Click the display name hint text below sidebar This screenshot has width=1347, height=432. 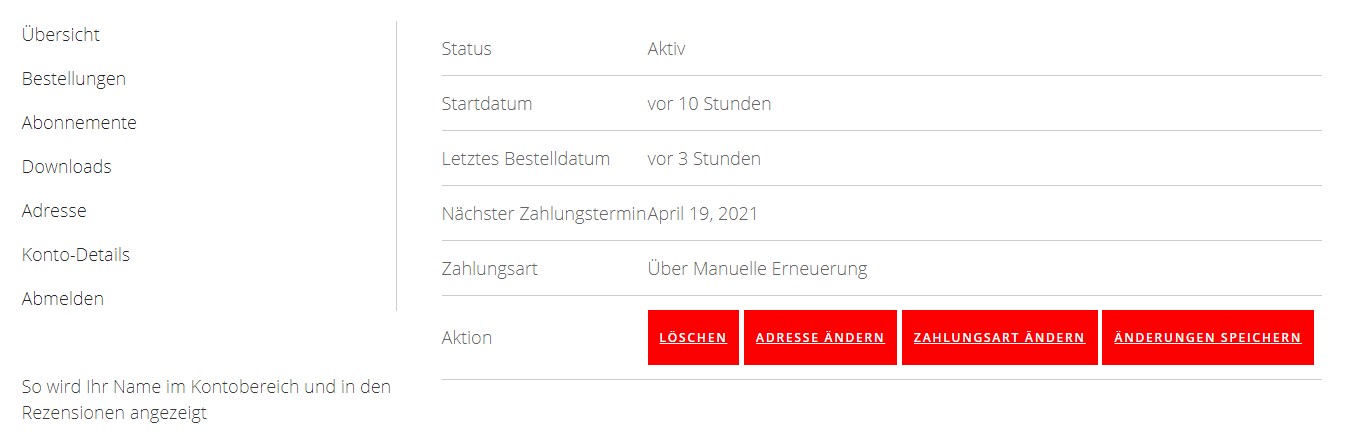[206, 400]
